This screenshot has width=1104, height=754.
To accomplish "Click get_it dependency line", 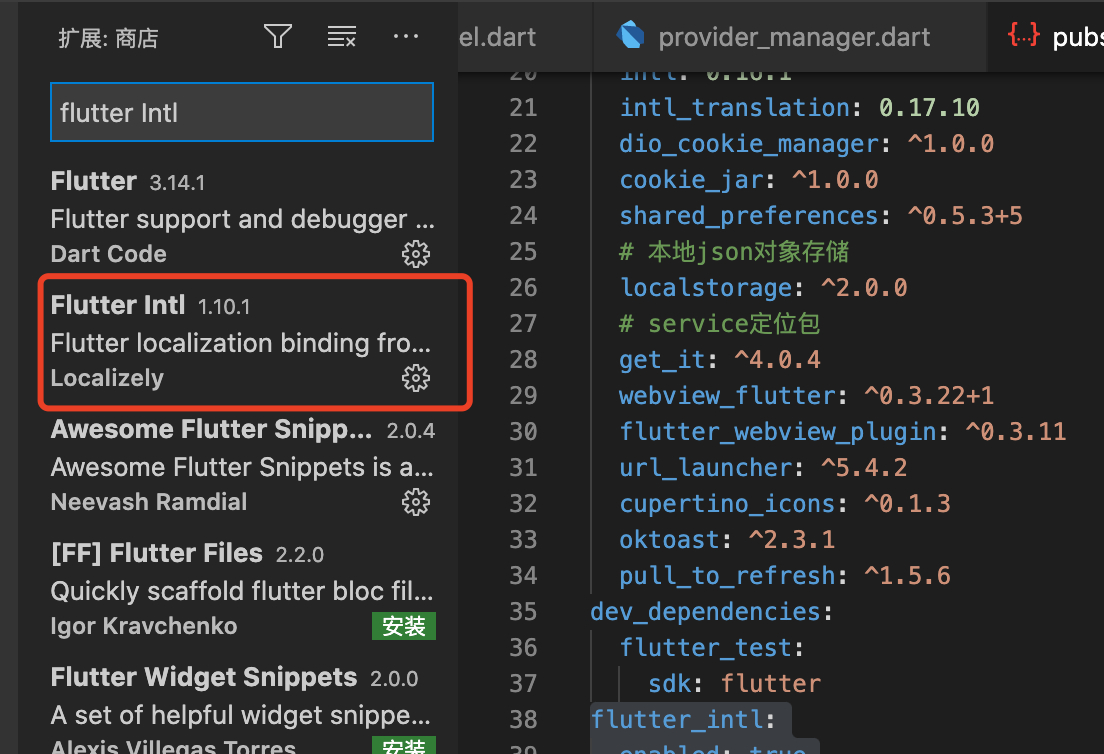I will pyautogui.click(x=720, y=359).
